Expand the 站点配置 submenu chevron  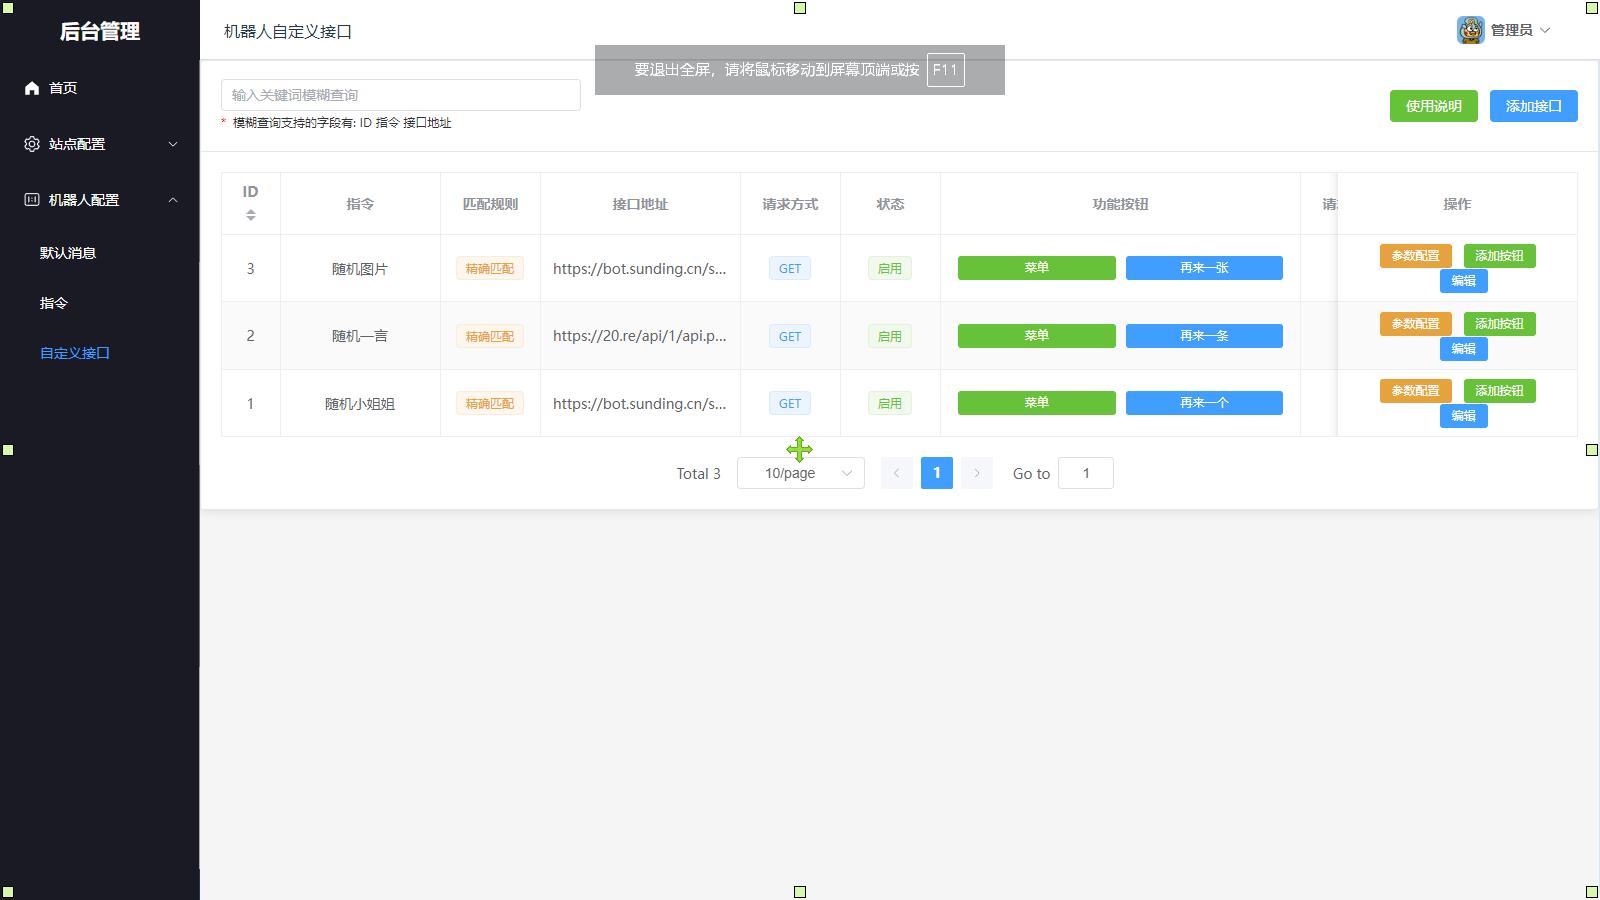[x=173, y=144]
